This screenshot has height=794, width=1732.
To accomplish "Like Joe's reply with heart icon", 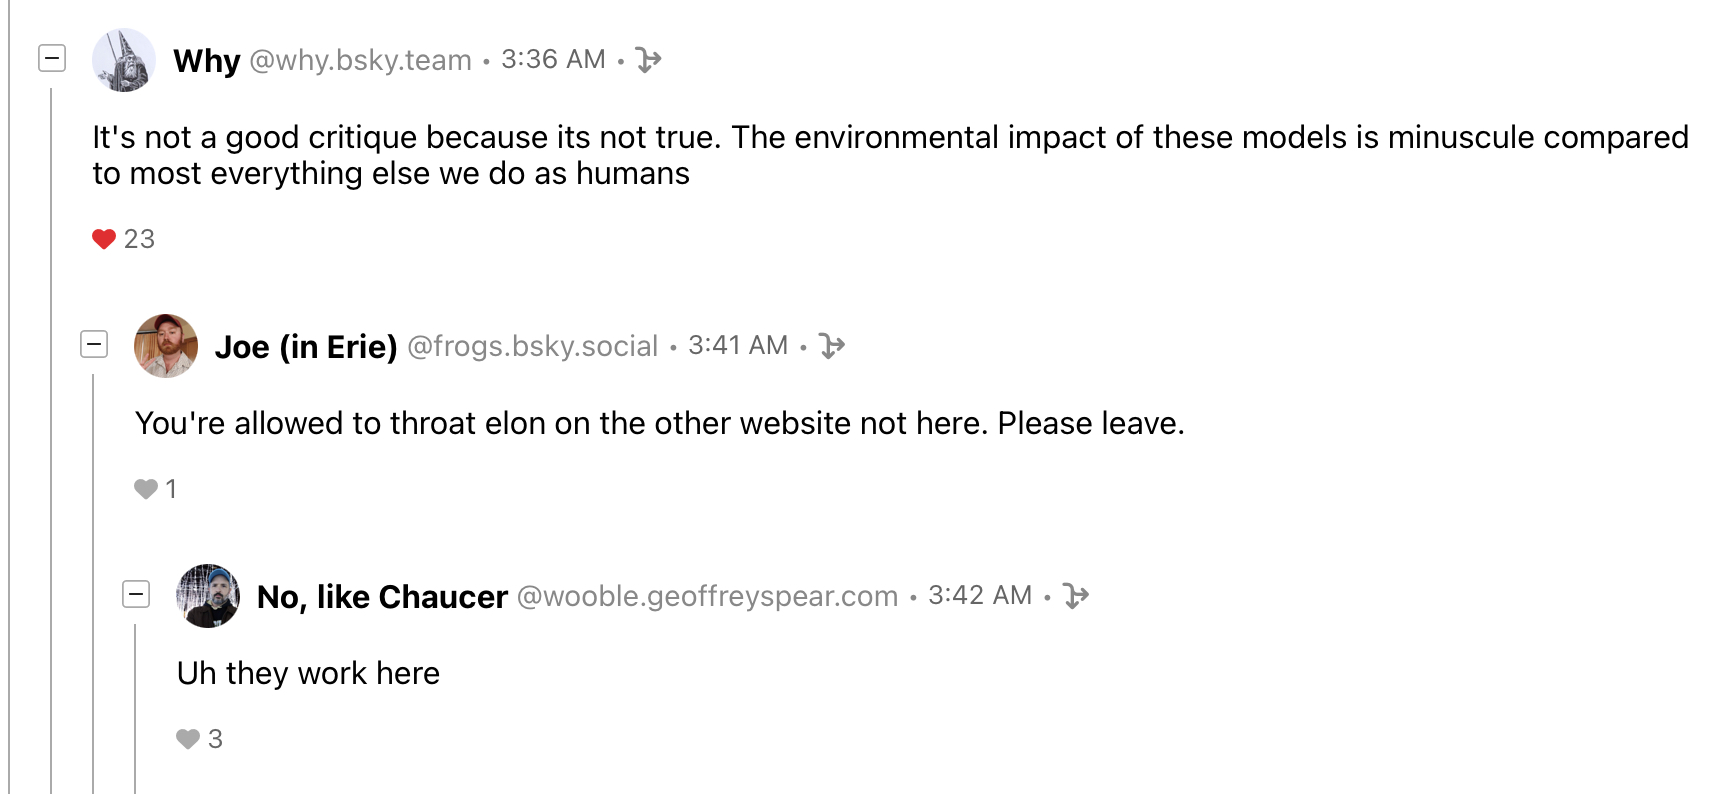I will 146,489.
